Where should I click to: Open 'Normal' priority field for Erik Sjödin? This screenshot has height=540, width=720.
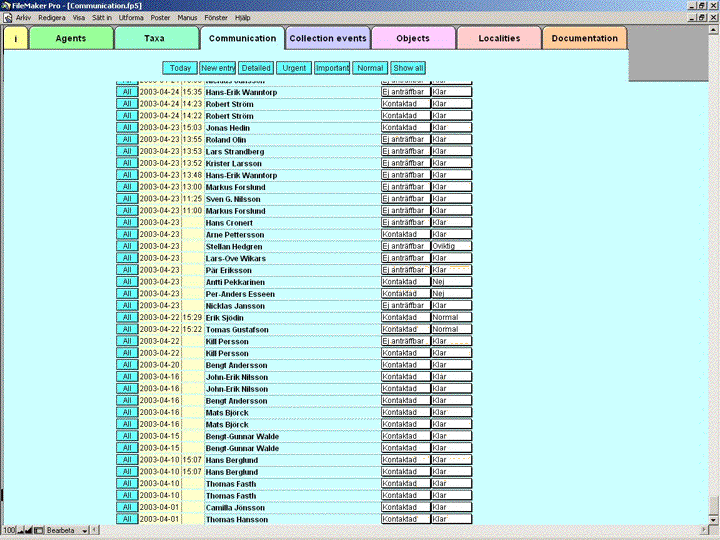pos(450,318)
